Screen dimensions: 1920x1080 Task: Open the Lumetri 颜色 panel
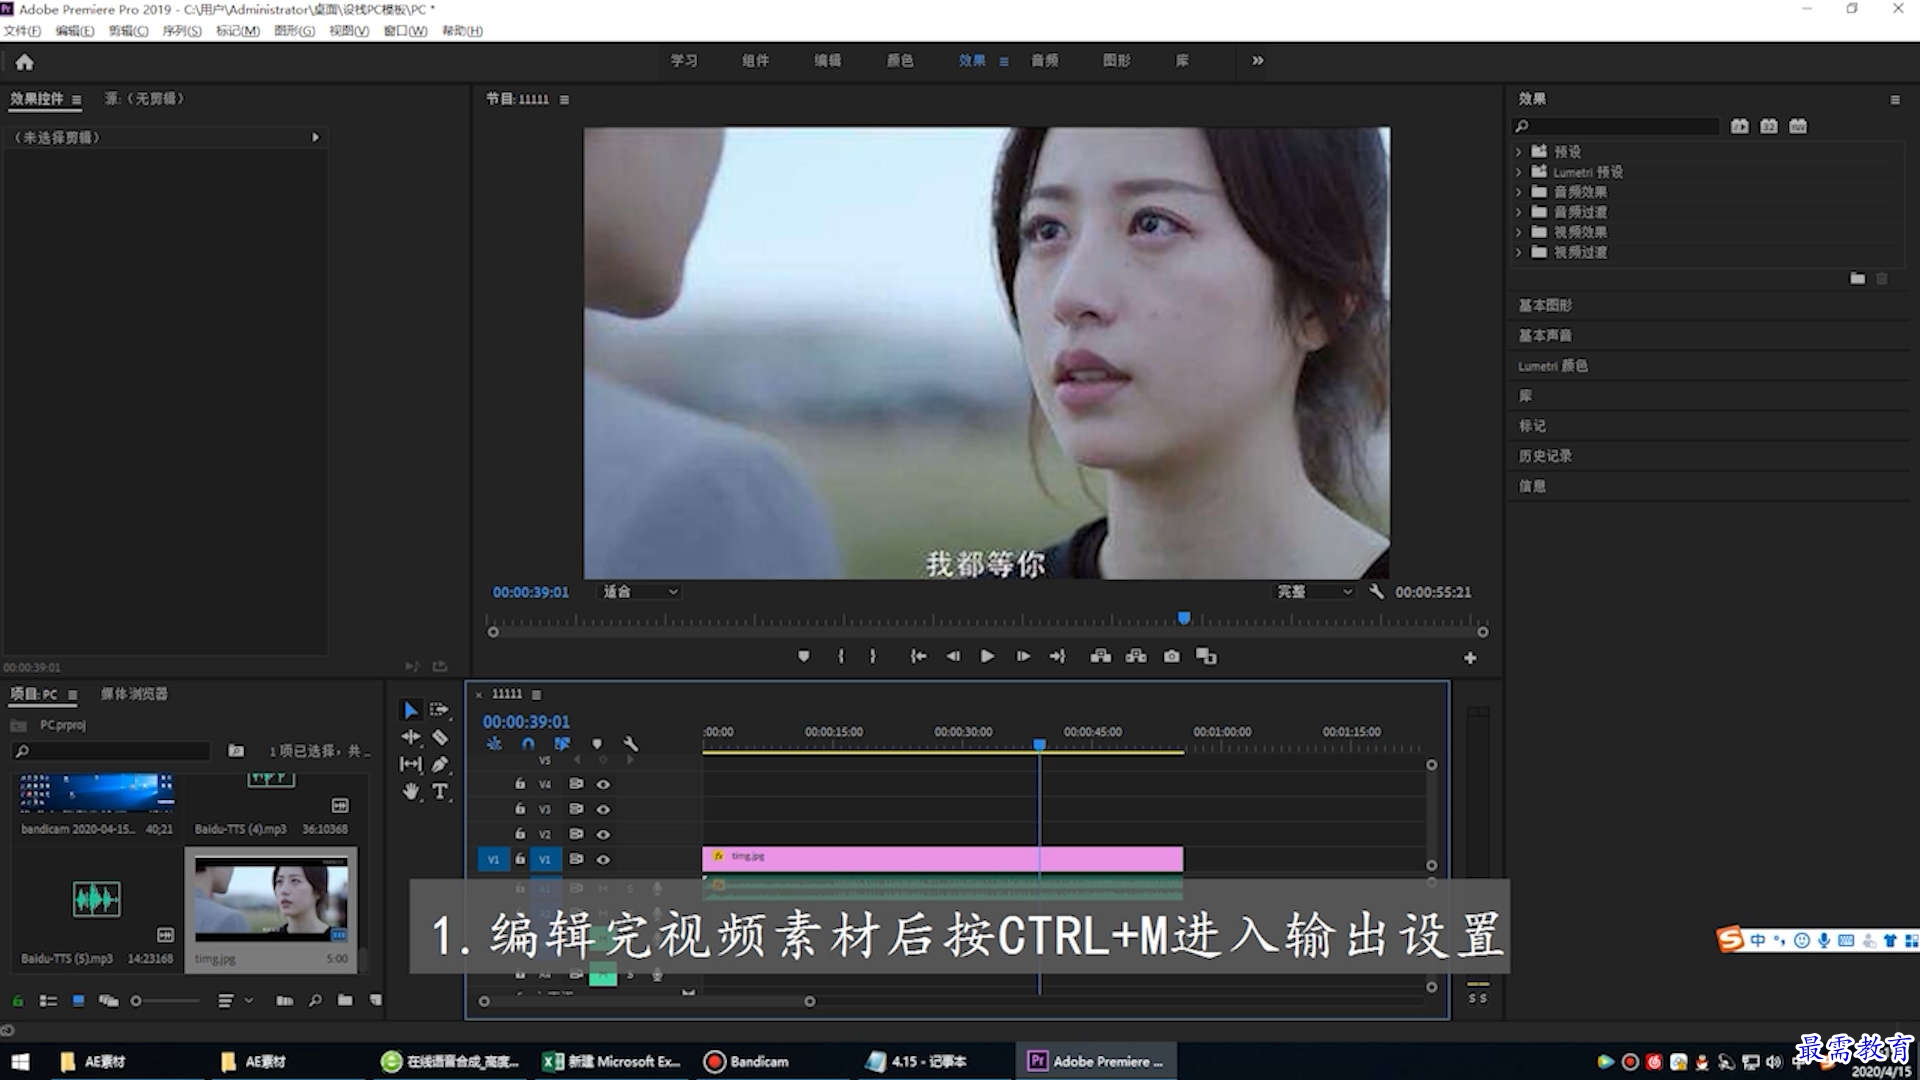point(1552,366)
